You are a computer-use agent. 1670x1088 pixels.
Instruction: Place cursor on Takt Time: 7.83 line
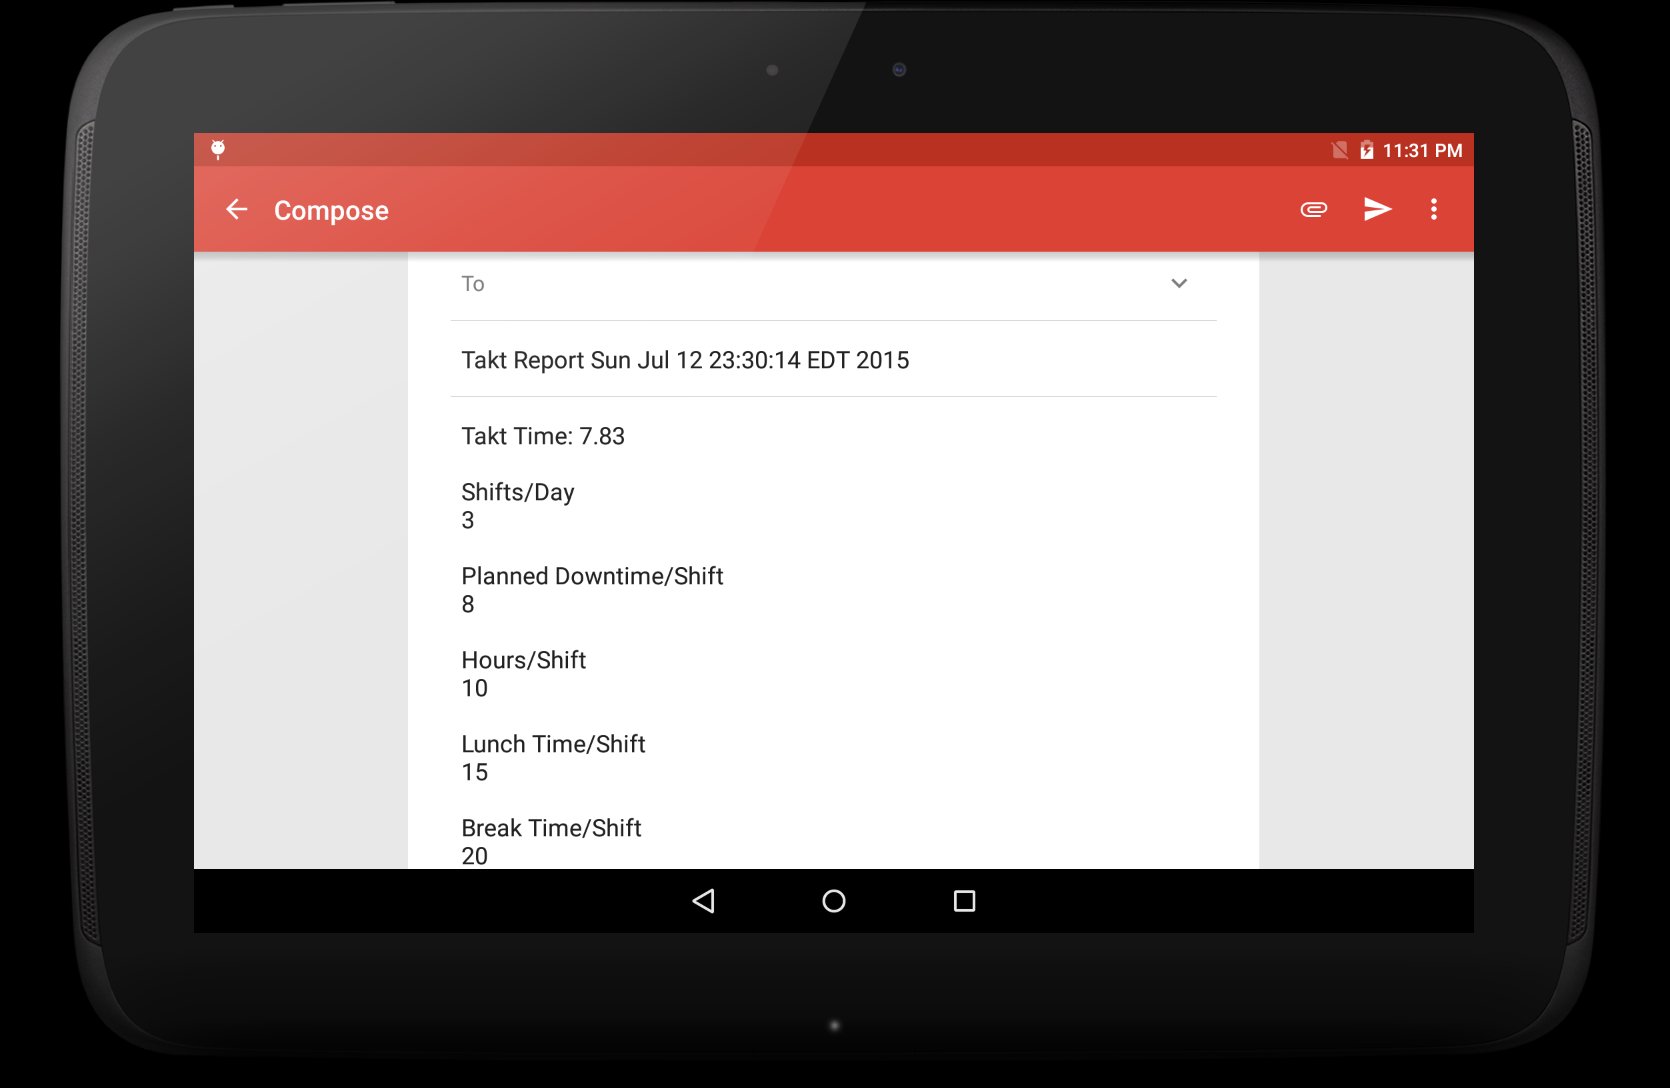[x=543, y=436]
